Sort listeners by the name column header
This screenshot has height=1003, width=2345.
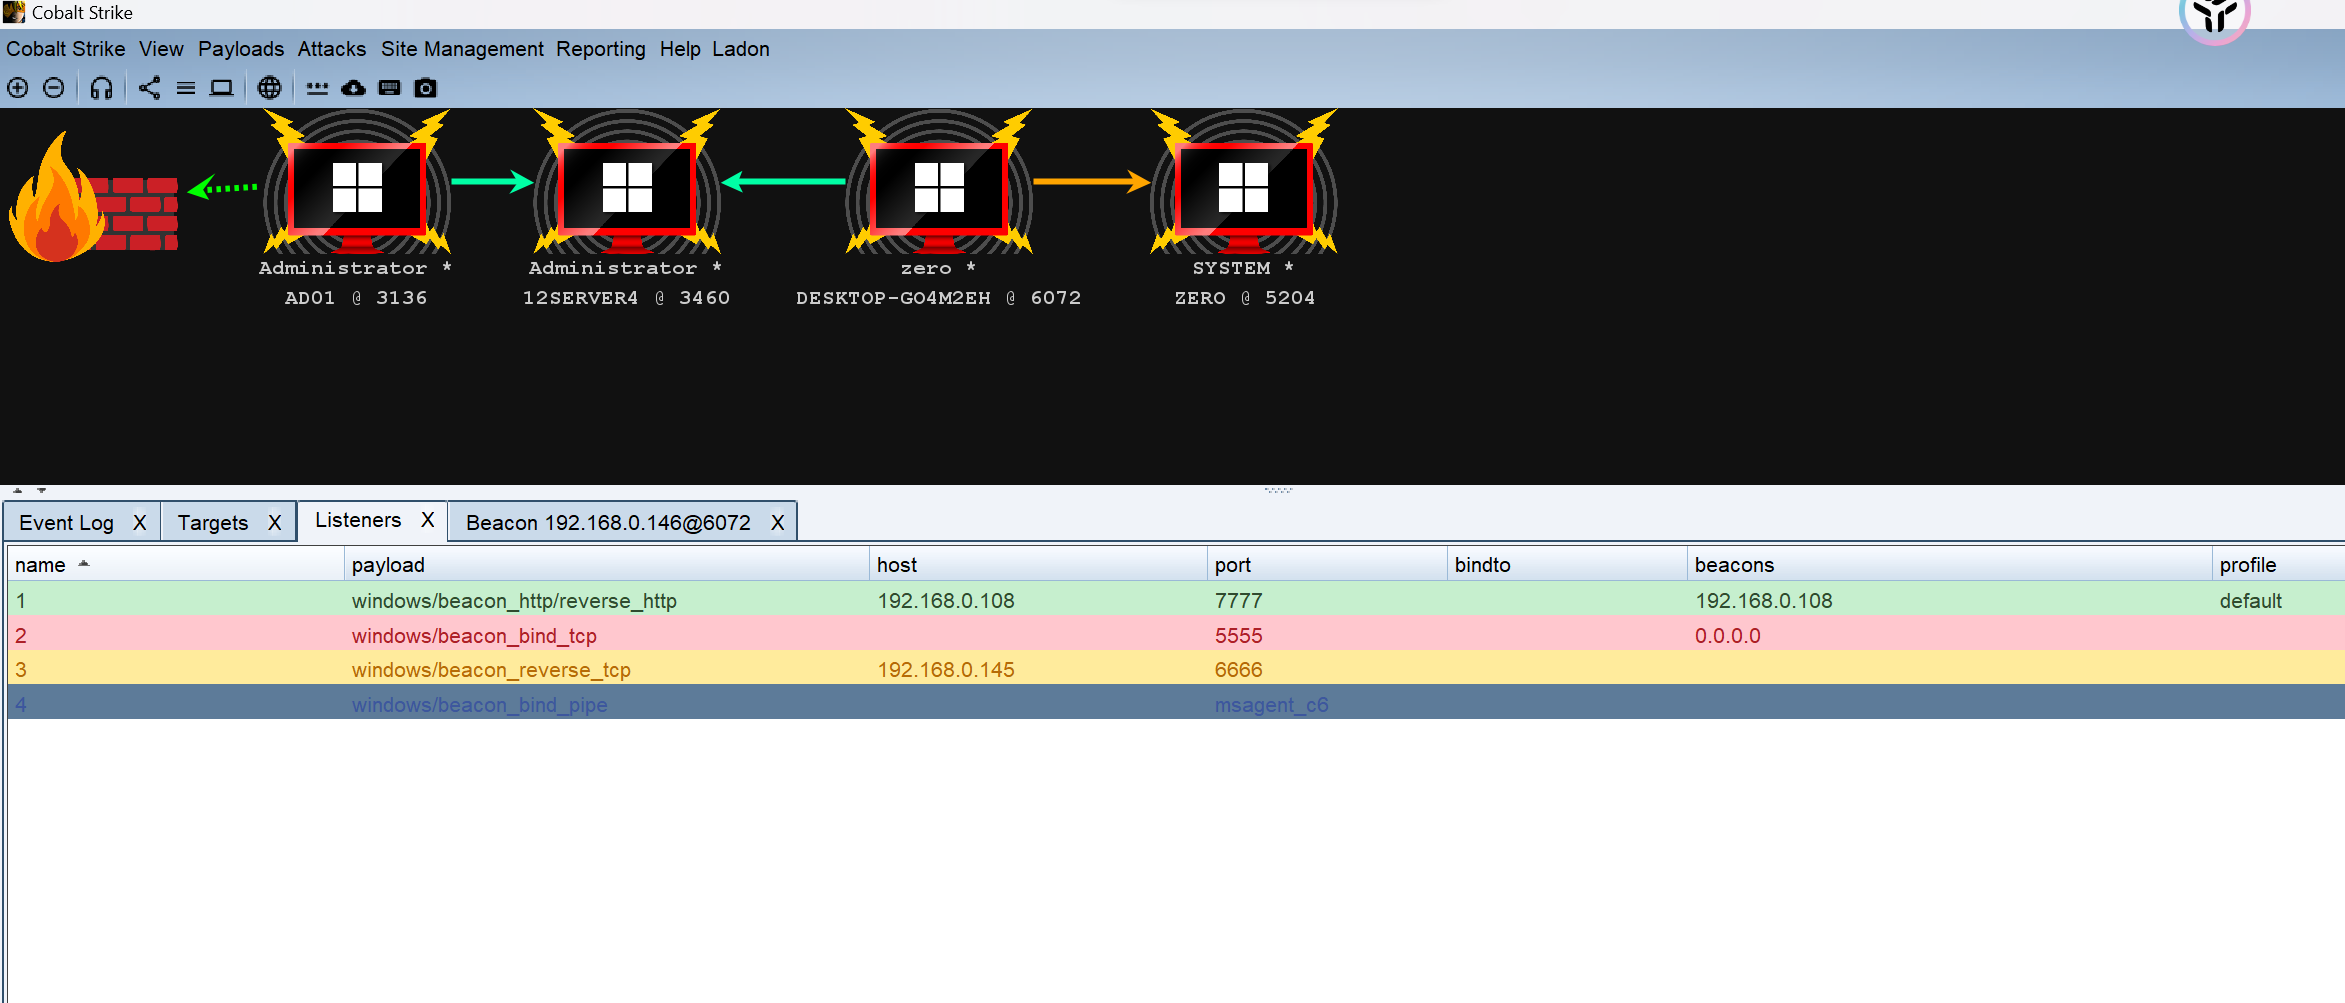tap(40, 565)
